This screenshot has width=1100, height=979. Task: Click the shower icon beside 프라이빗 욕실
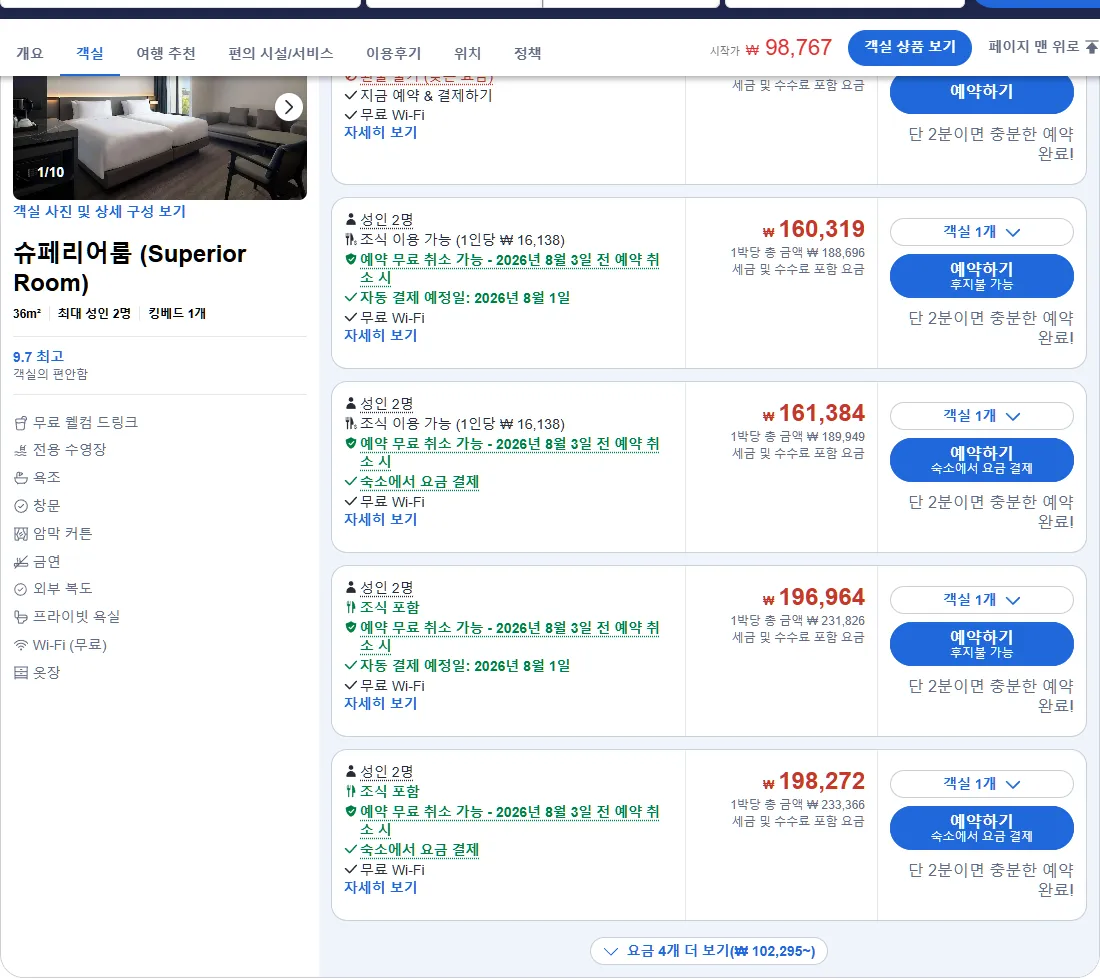pyautogui.click(x=21, y=617)
